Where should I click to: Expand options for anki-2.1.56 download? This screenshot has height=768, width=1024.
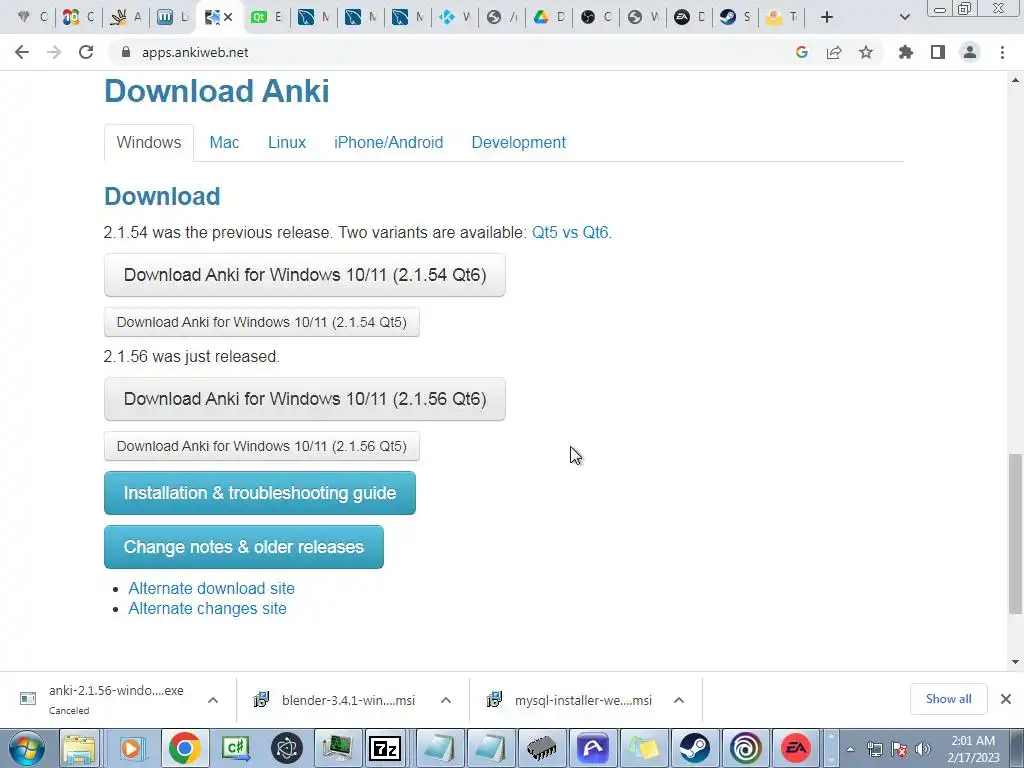click(213, 700)
